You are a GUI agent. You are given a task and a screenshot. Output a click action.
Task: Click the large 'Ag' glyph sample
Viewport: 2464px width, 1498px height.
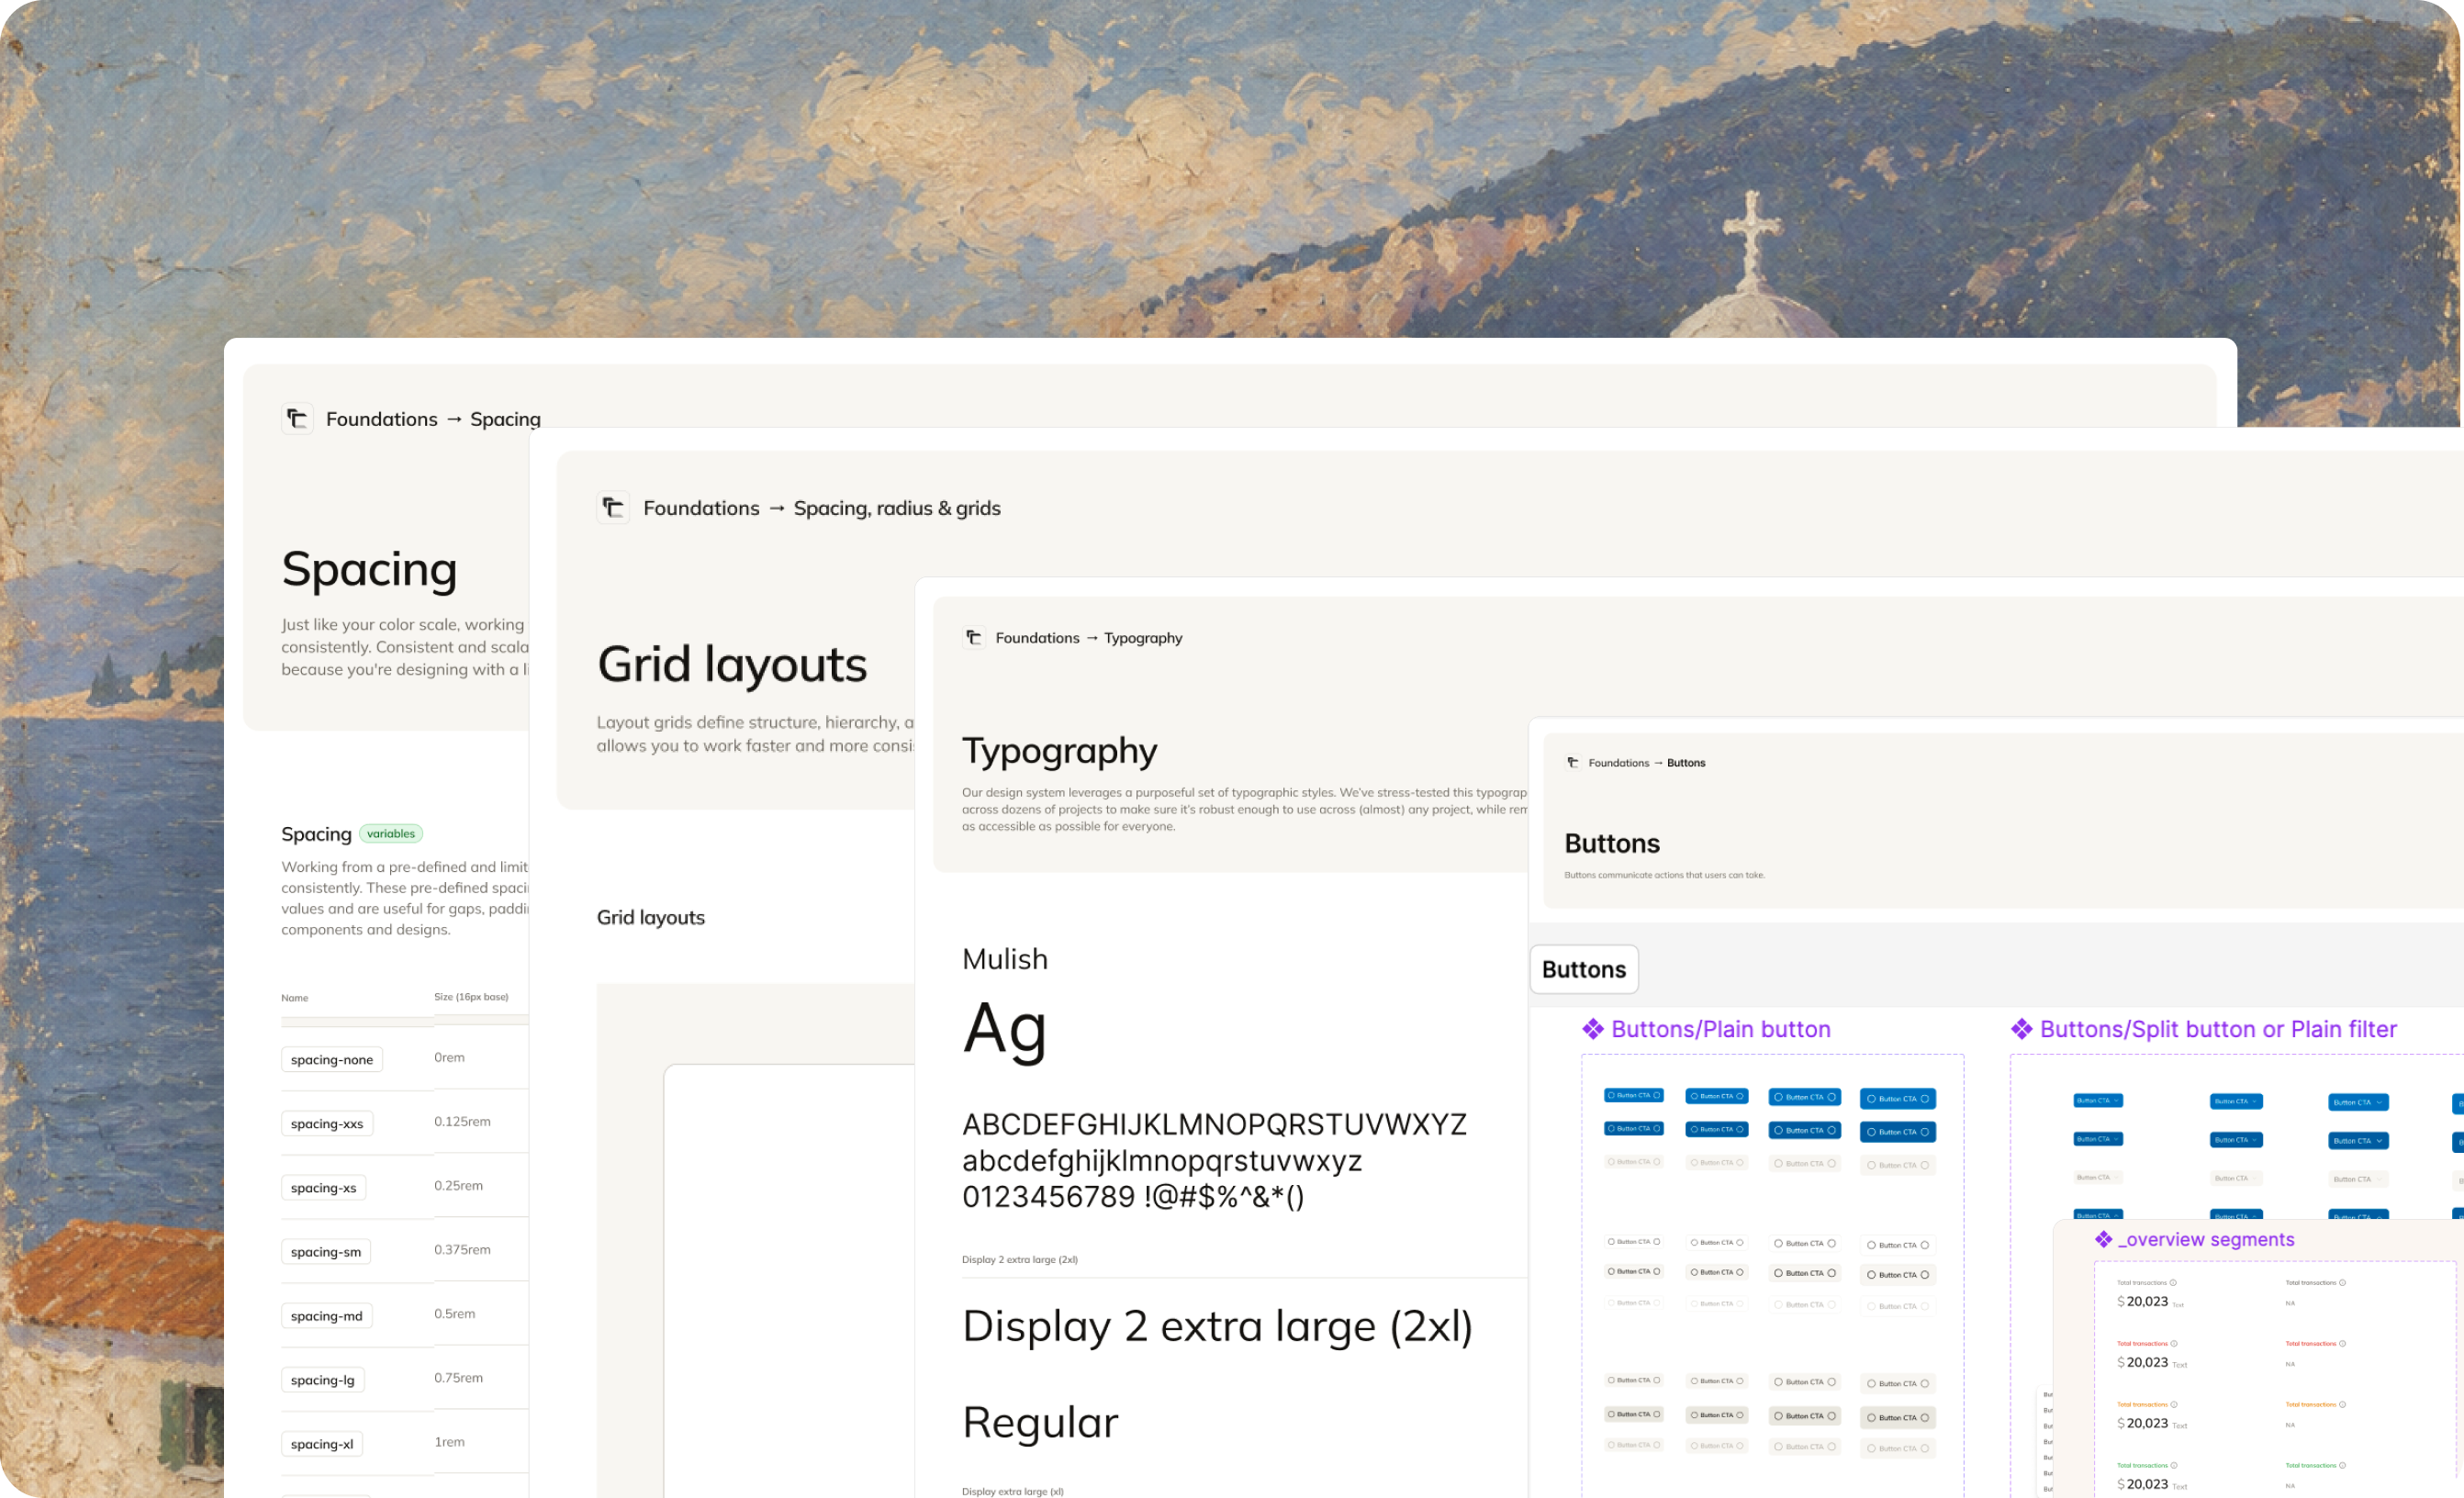point(1005,1032)
